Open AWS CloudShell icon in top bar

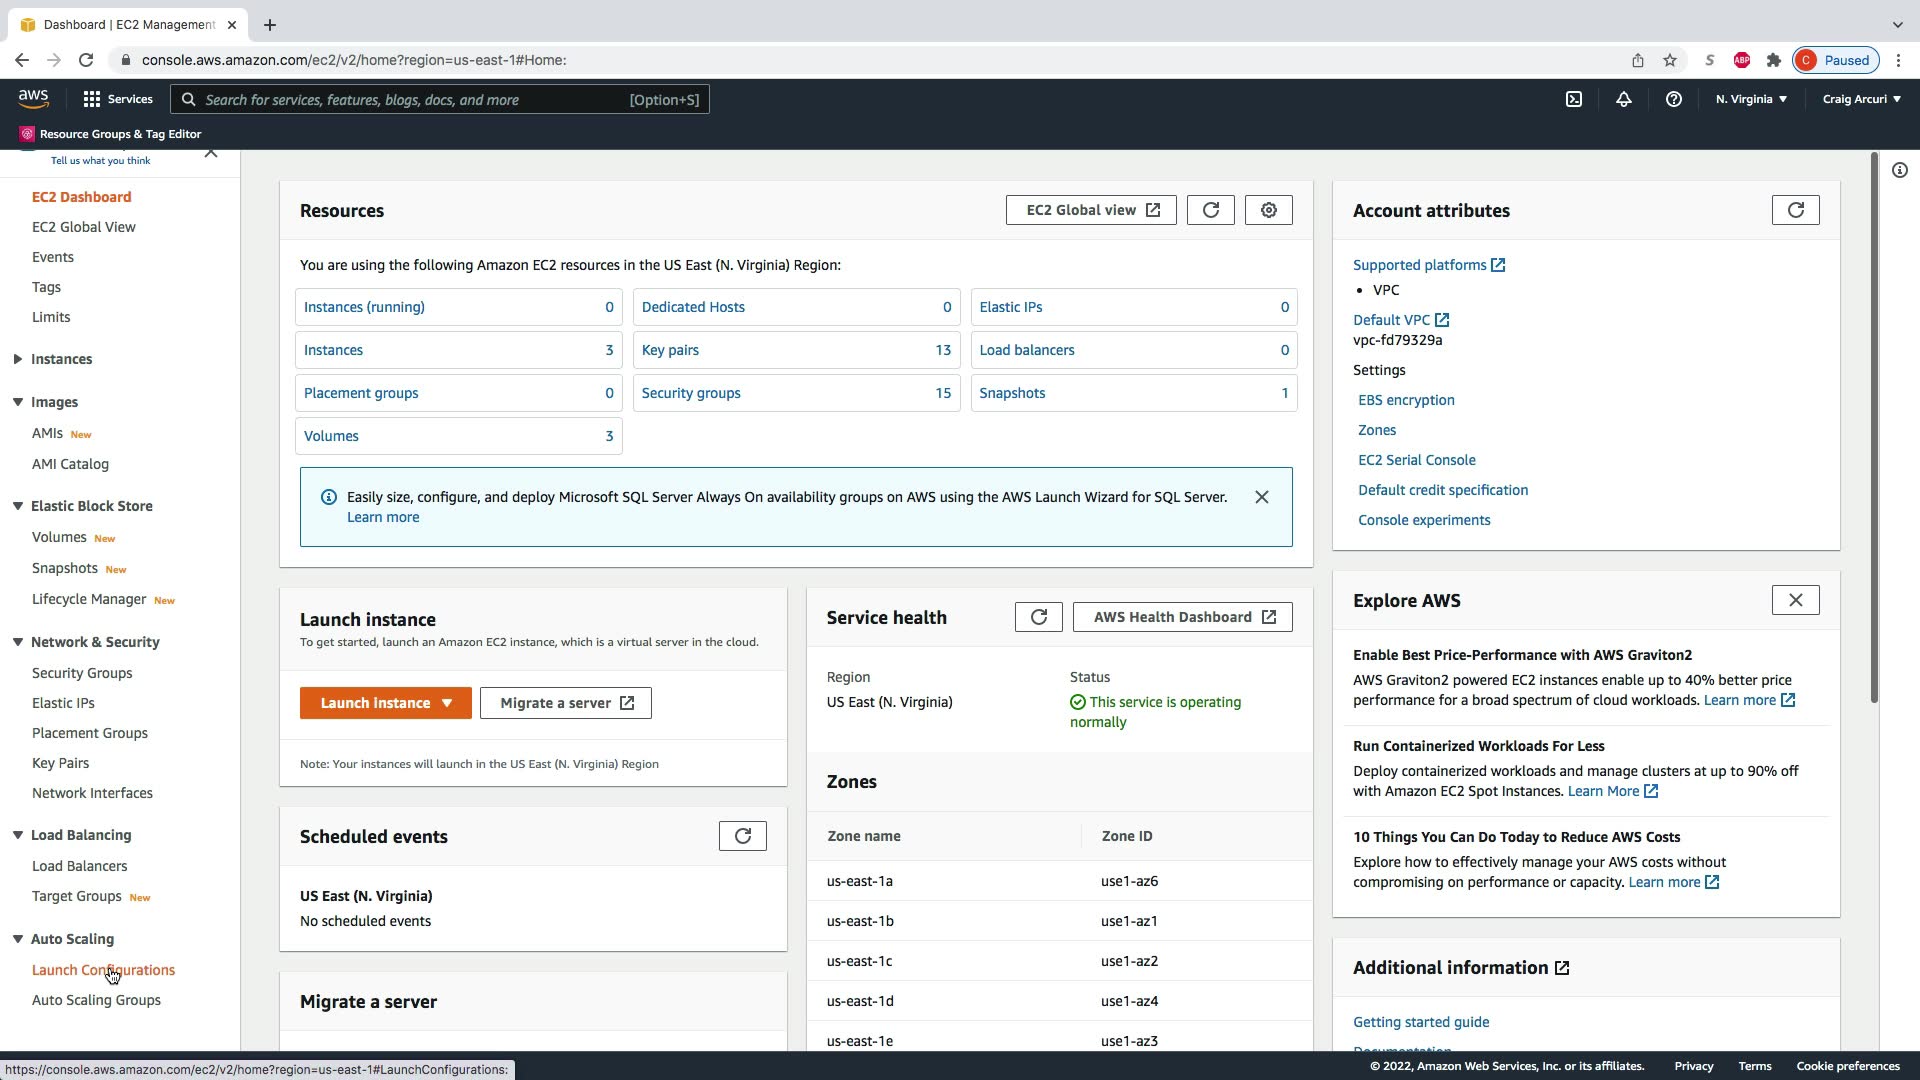[x=1574, y=99]
